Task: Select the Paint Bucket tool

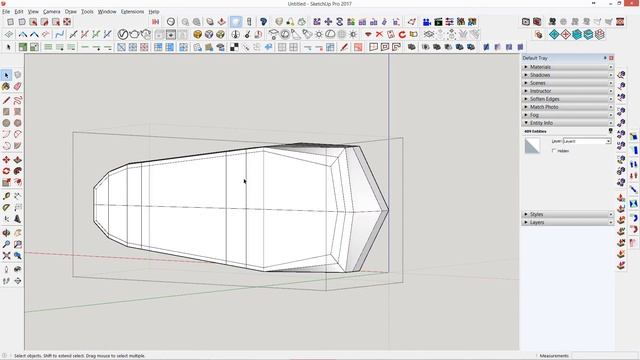Action: pyautogui.click(x=6, y=87)
